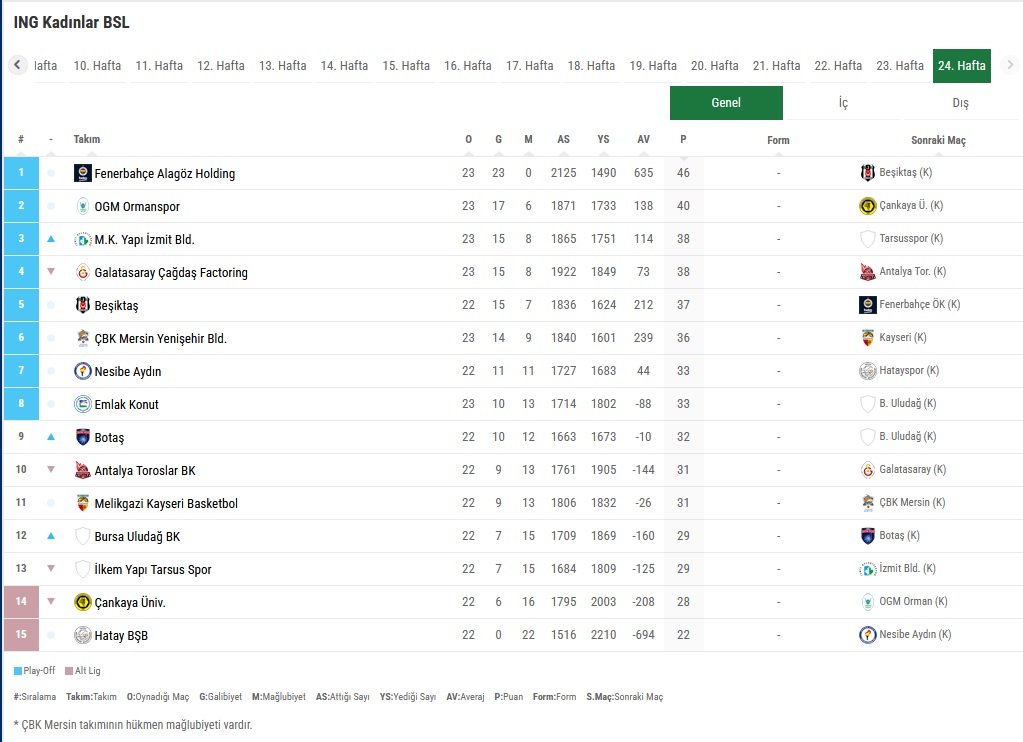Go to next weeks with the right arrow
Screen dimensions: 1023x742
coord(1010,65)
